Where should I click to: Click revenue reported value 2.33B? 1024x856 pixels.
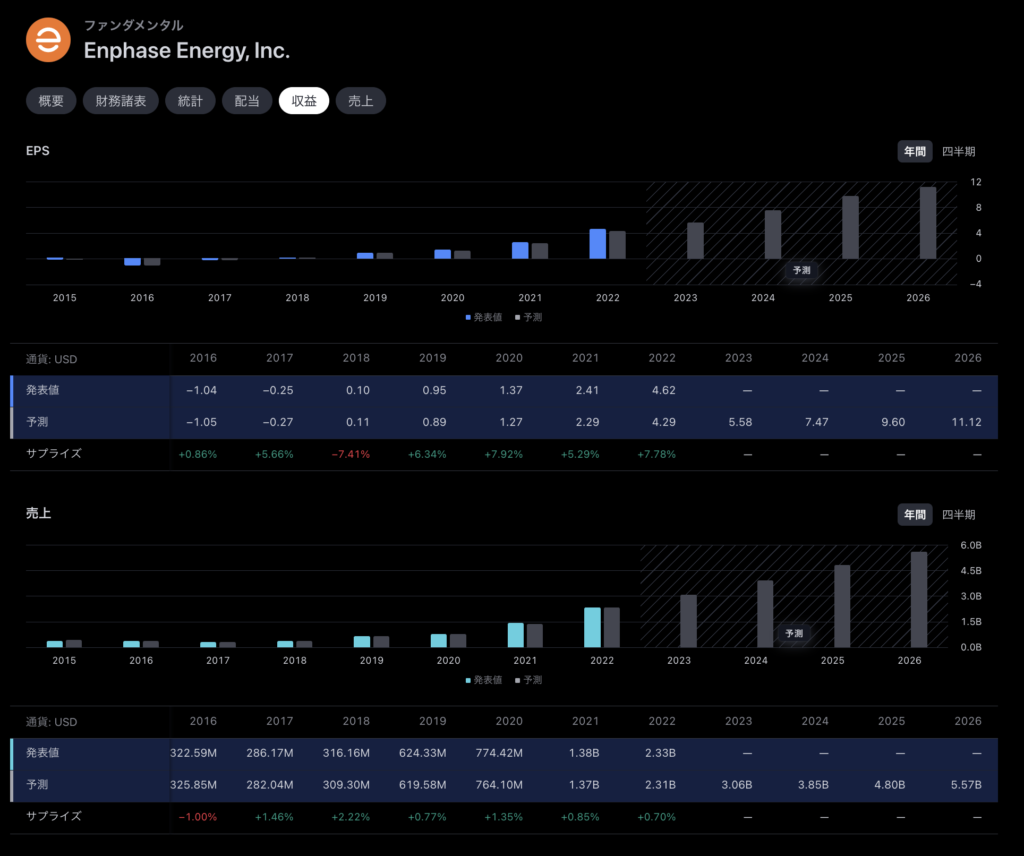(x=660, y=753)
